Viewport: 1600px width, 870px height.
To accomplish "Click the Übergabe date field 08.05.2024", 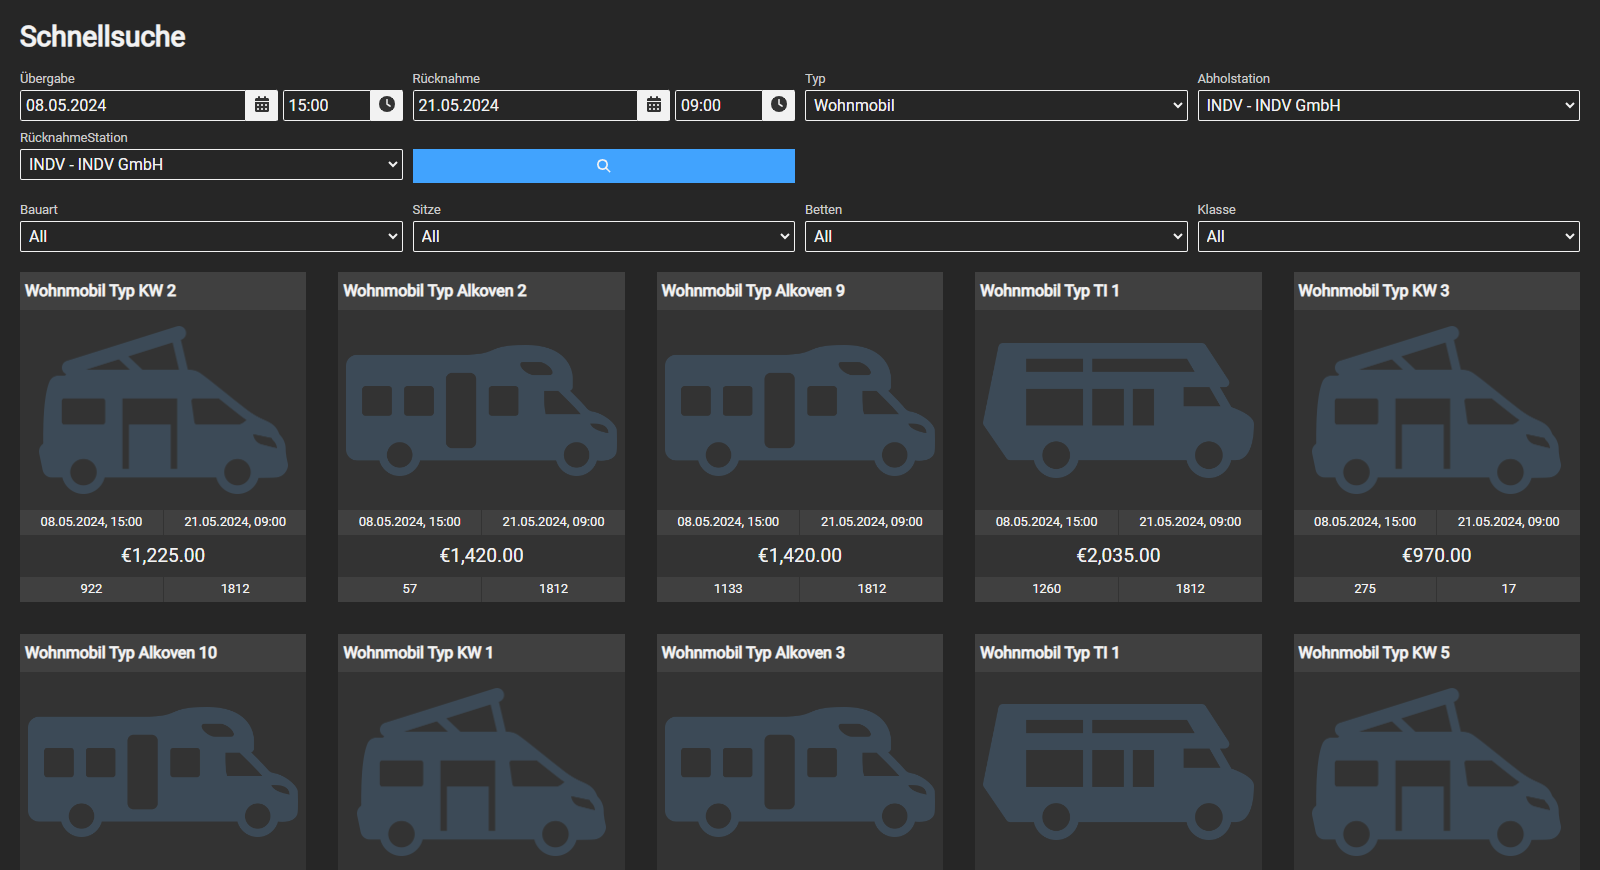I will (x=132, y=105).
